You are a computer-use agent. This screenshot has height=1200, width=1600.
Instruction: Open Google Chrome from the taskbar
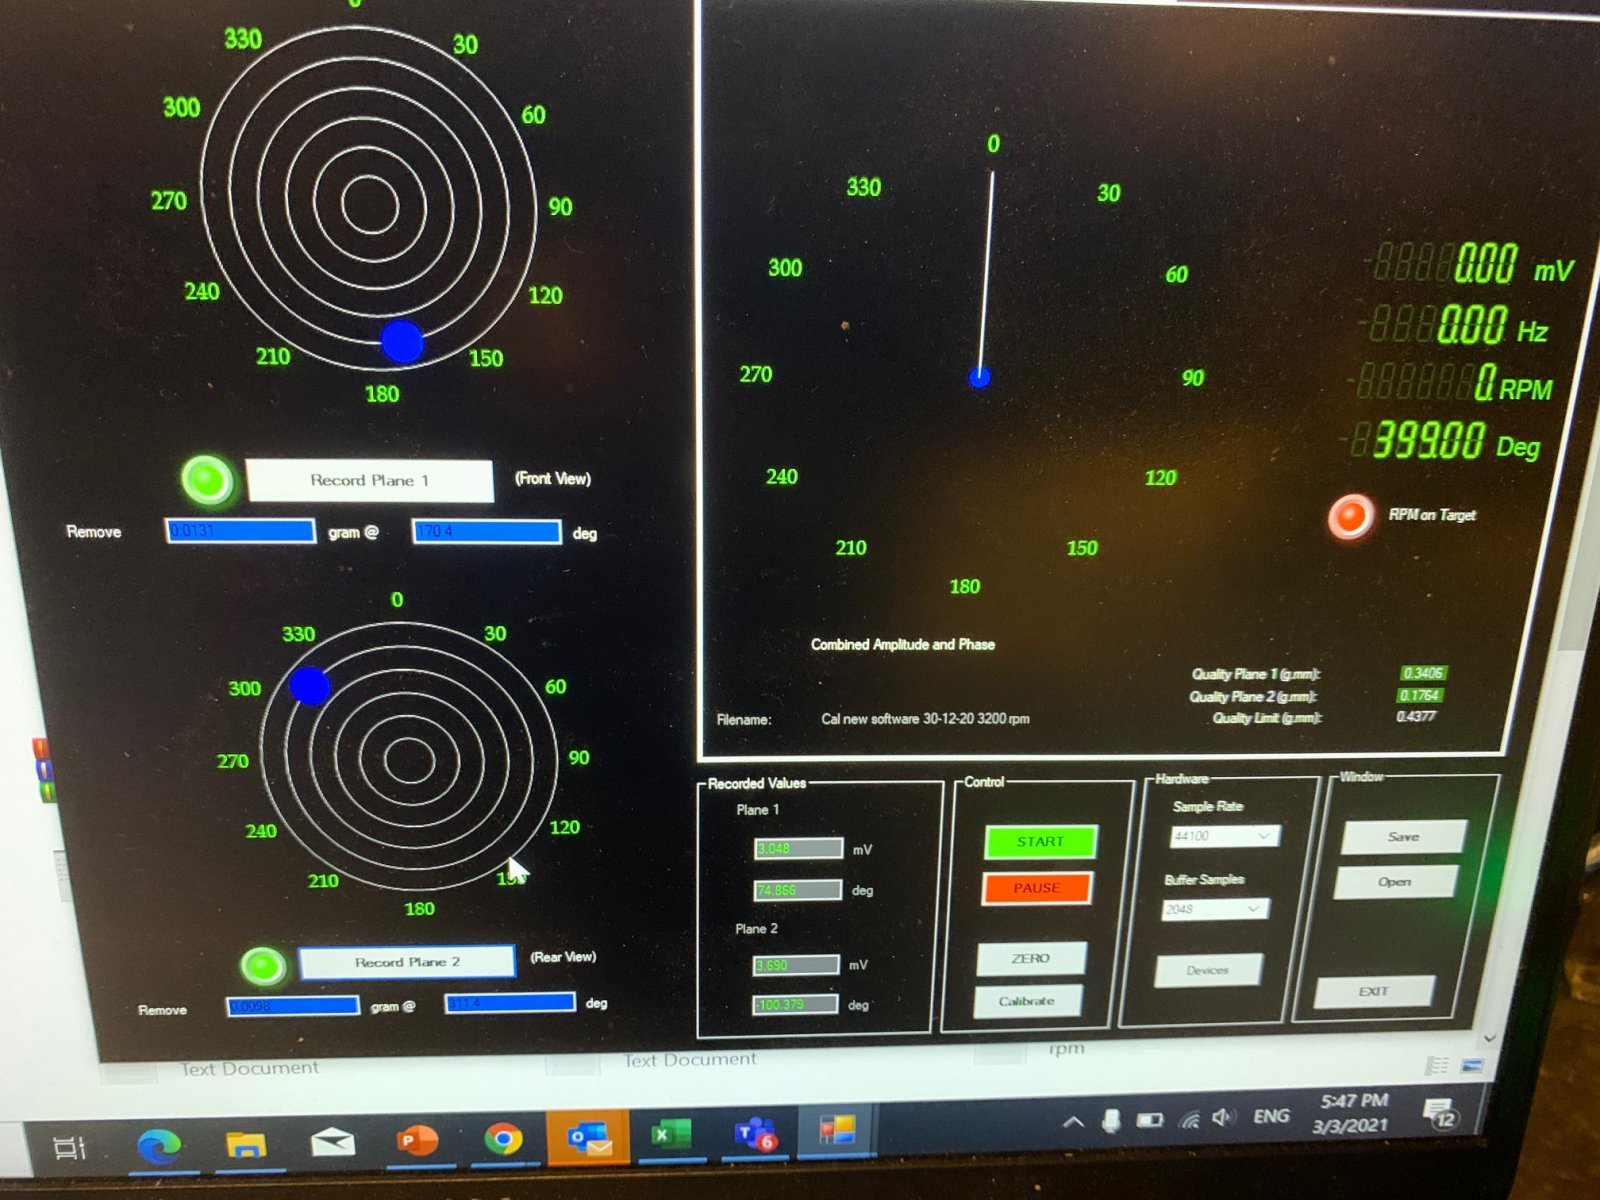pos(503,1138)
